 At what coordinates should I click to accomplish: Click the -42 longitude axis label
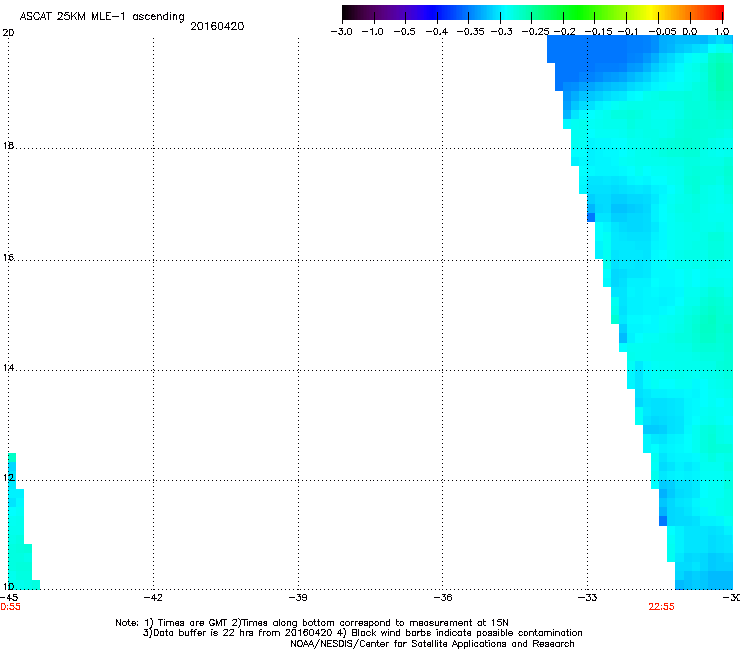coord(153,598)
